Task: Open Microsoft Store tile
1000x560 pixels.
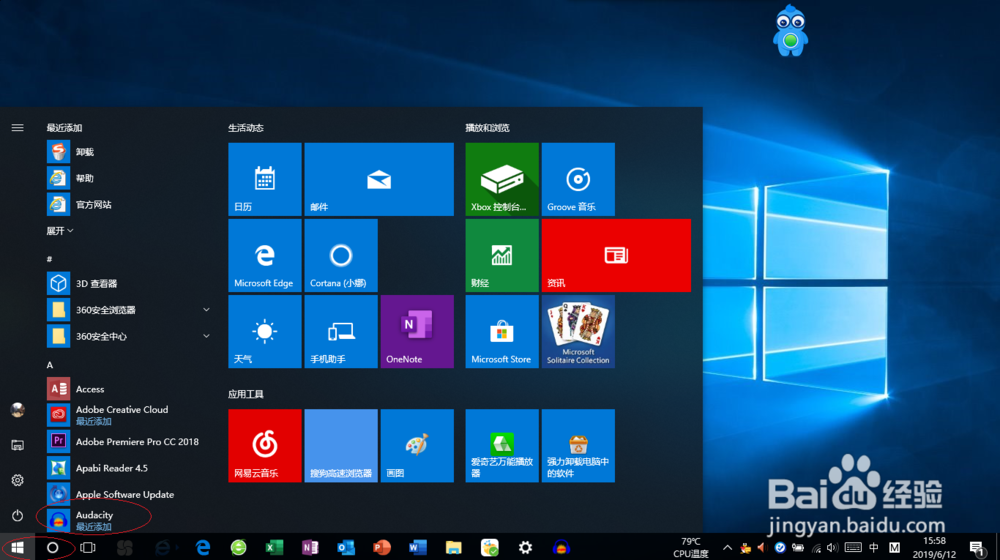Action: tap(502, 331)
